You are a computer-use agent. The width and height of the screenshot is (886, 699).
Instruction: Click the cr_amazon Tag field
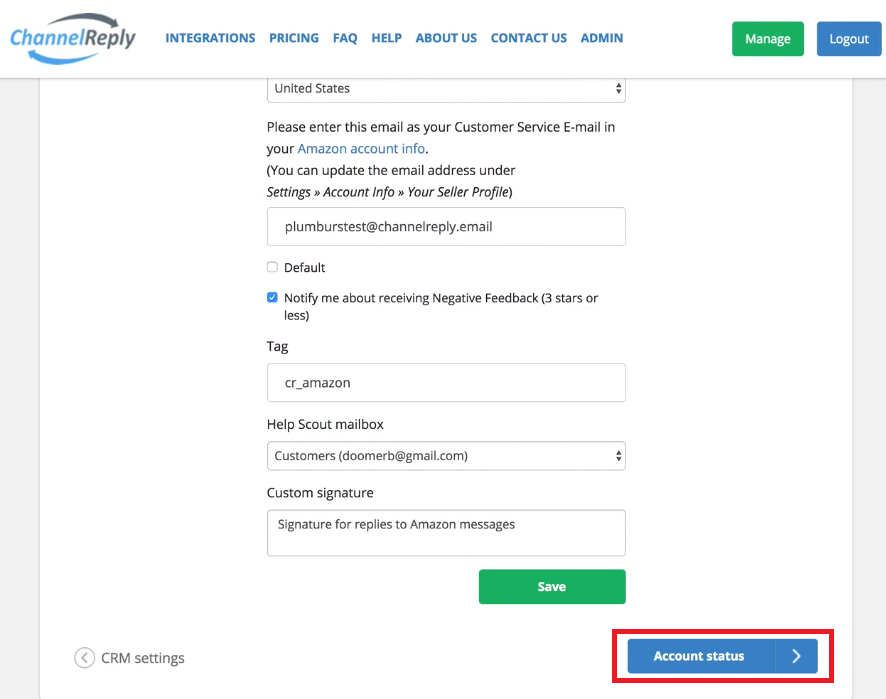tap(446, 383)
